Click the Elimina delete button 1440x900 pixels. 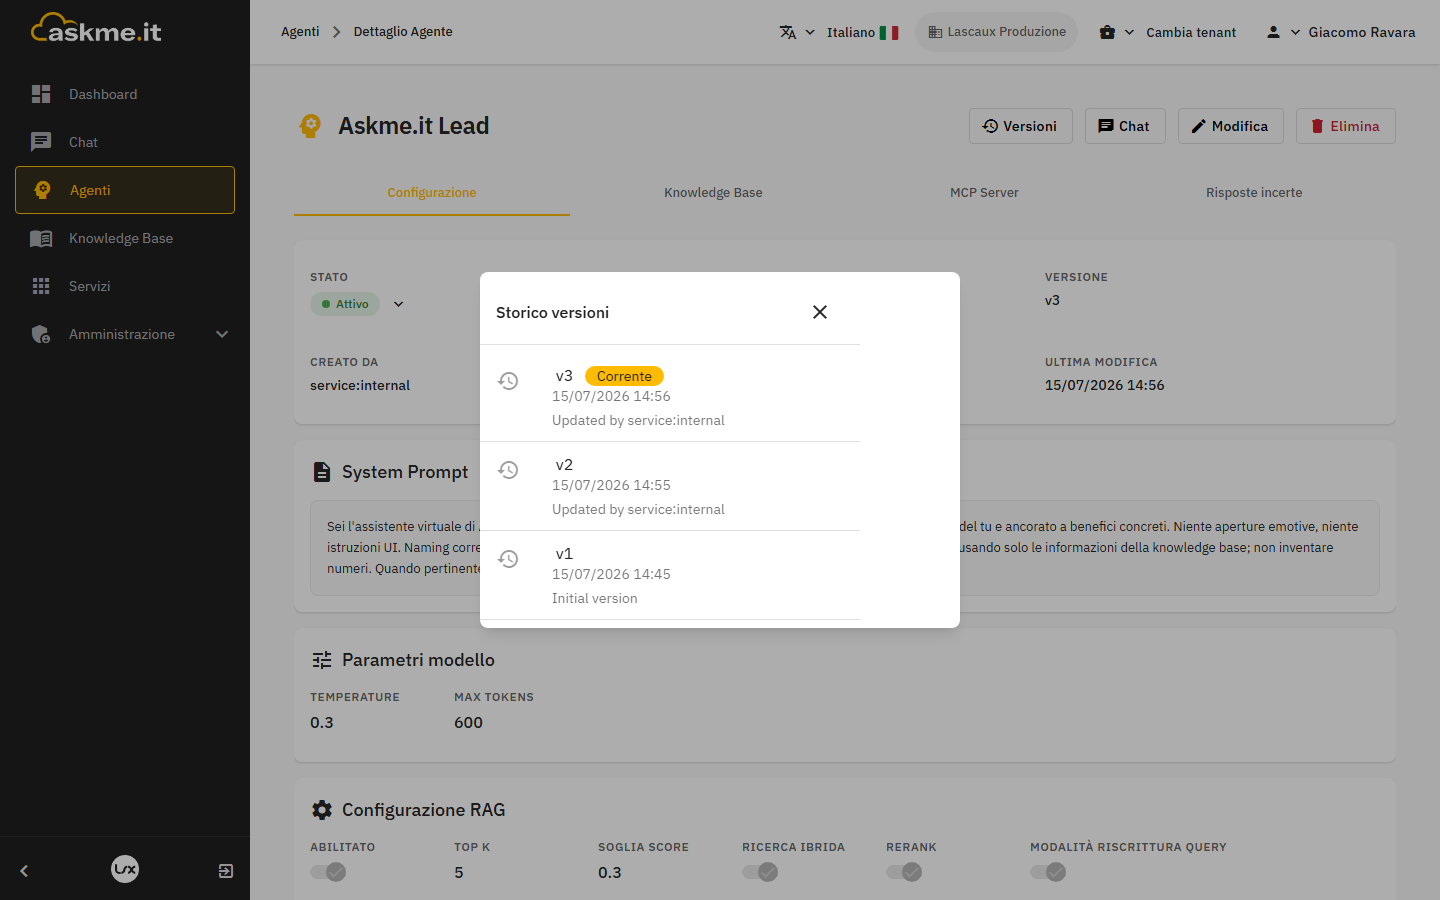[1346, 126]
